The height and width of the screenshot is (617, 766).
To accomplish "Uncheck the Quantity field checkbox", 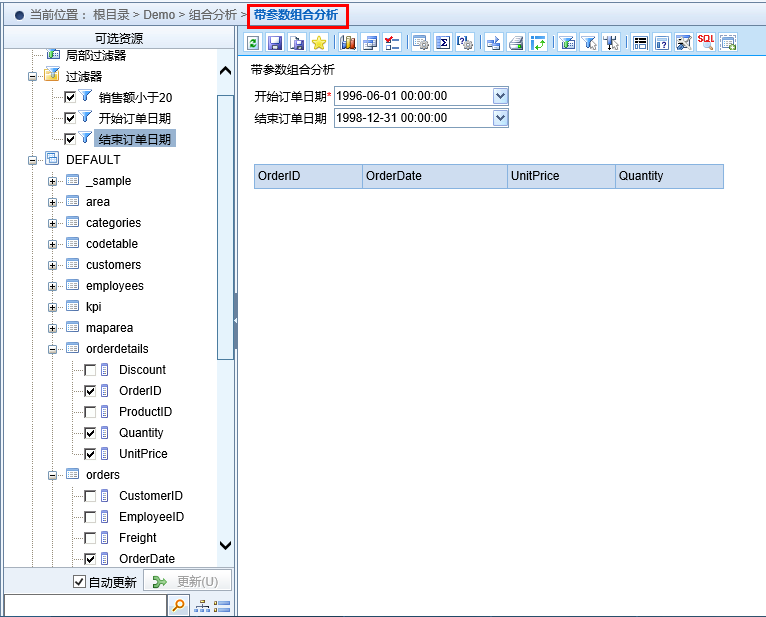I will [90, 433].
